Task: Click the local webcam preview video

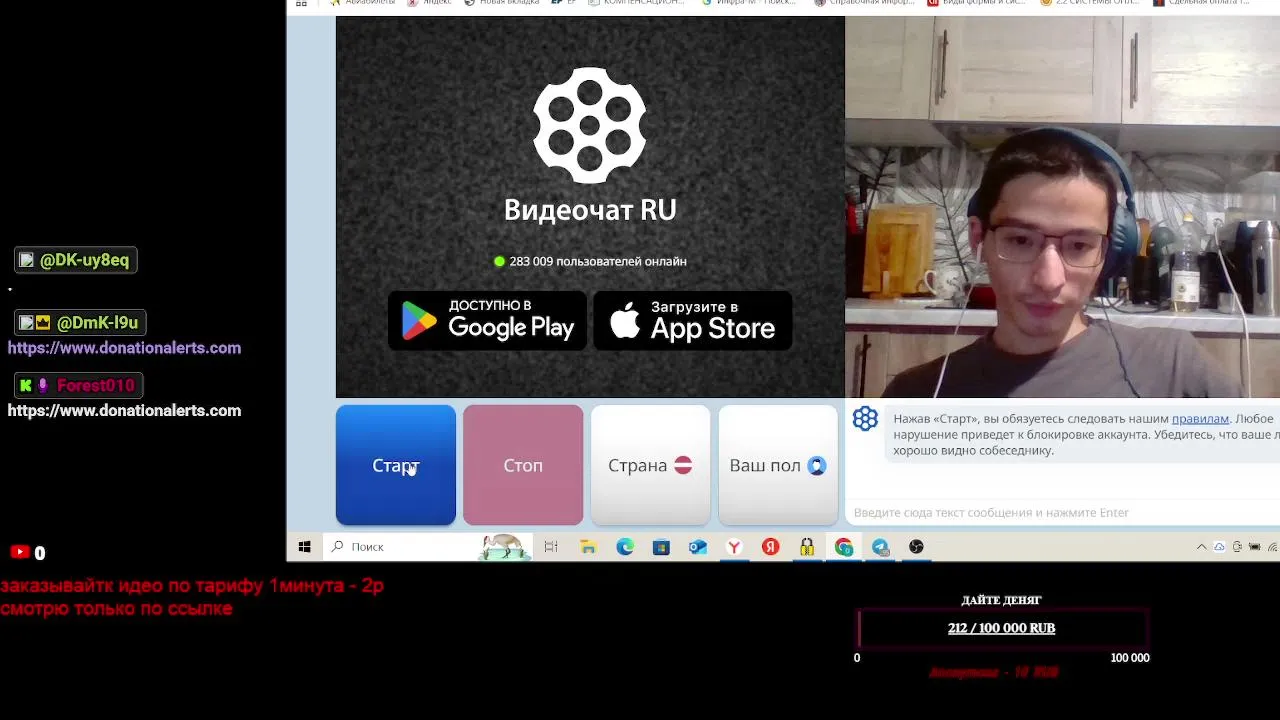Action: pos(1062,207)
